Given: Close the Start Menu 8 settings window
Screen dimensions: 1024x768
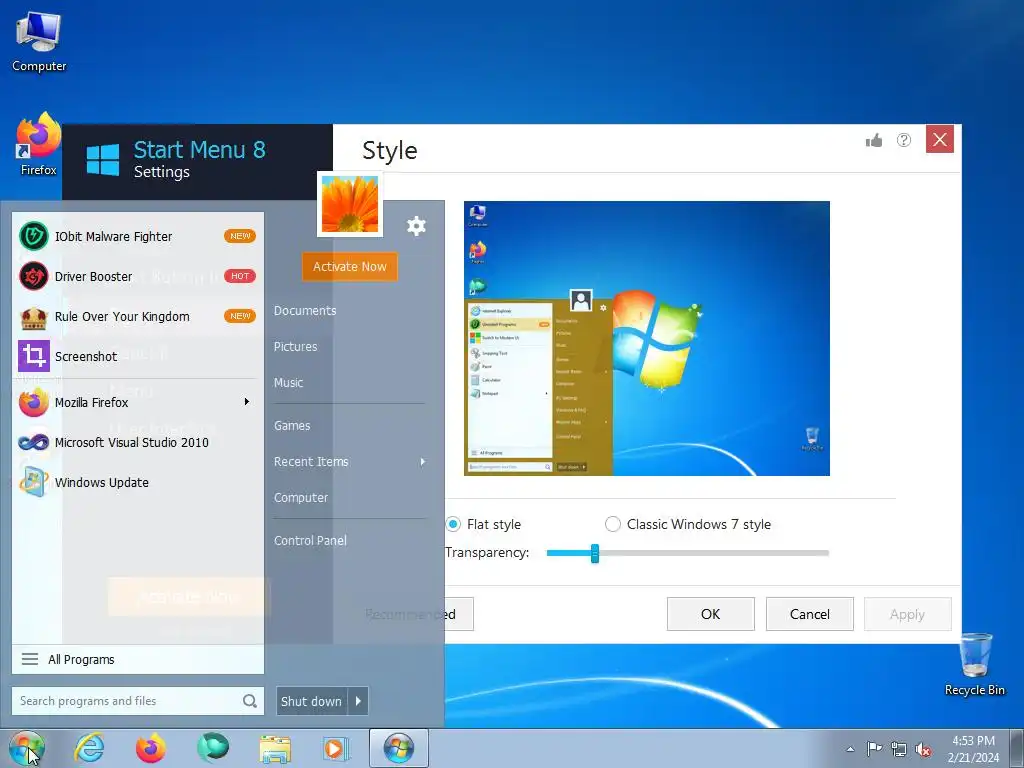Looking at the screenshot, I should pyautogui.click(x=940, y=140).
